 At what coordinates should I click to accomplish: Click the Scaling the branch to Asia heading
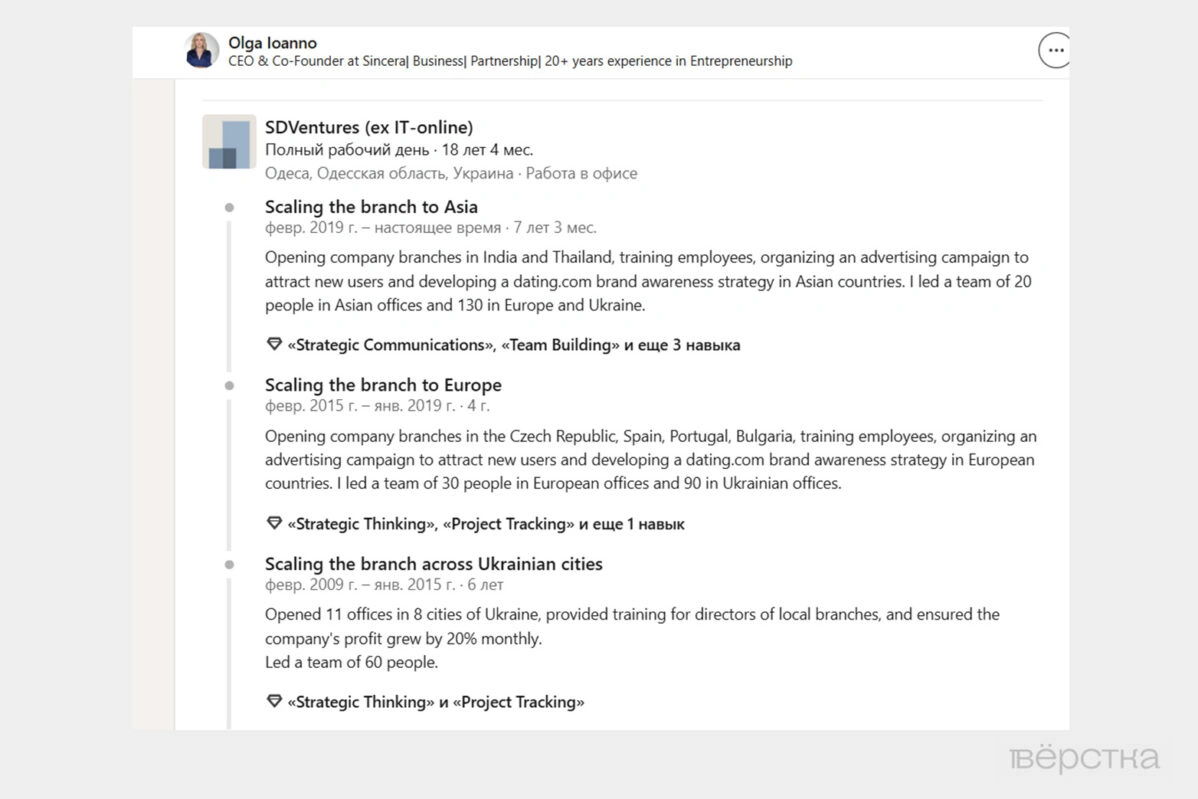point(371,207)
